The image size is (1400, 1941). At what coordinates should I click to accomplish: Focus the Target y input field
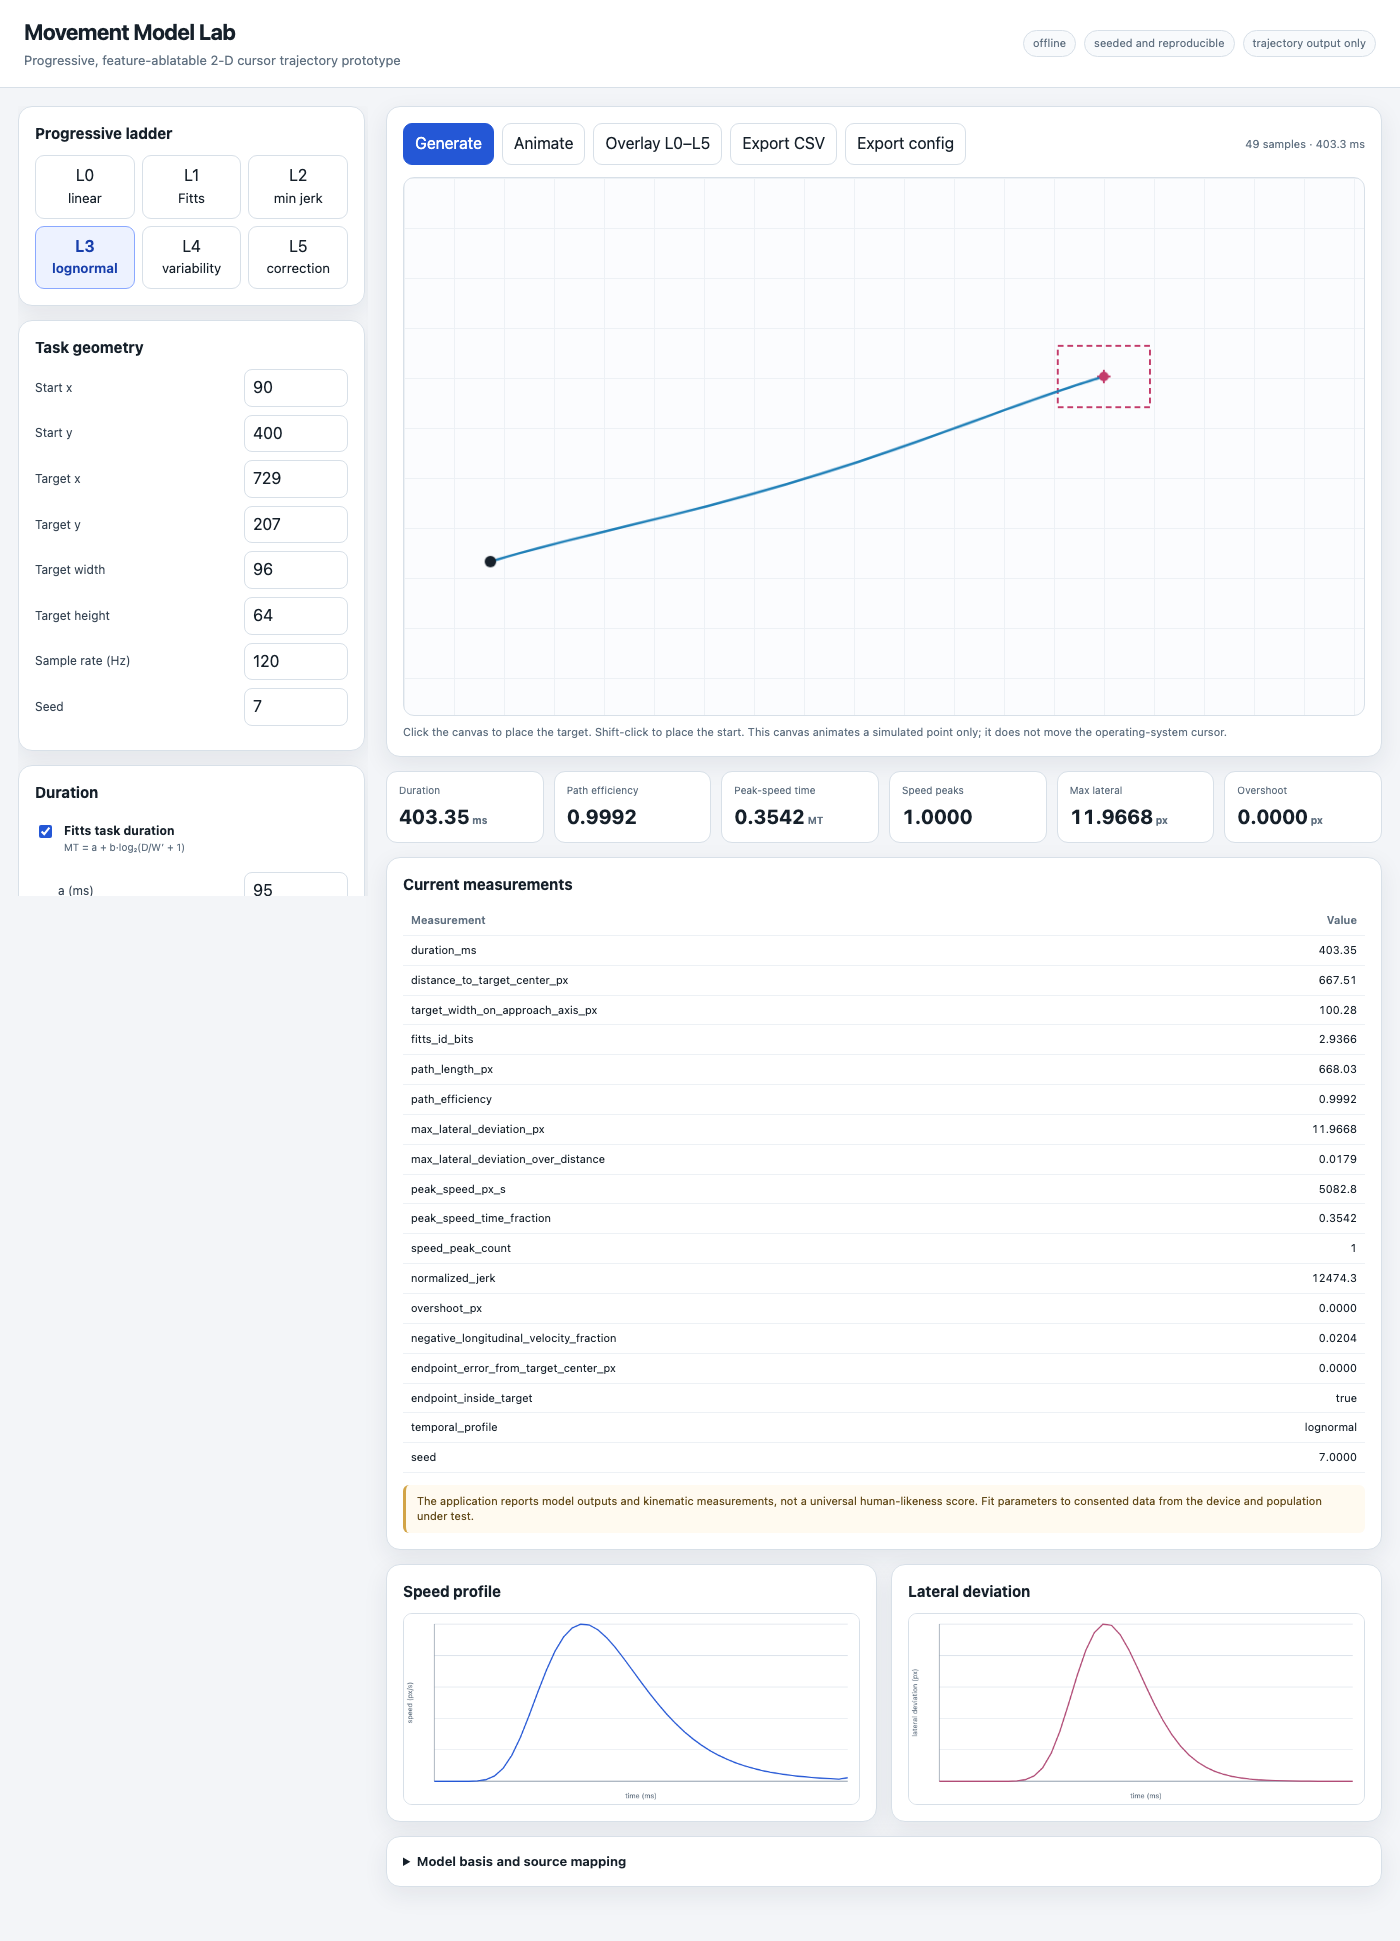[x=296, y=525]
